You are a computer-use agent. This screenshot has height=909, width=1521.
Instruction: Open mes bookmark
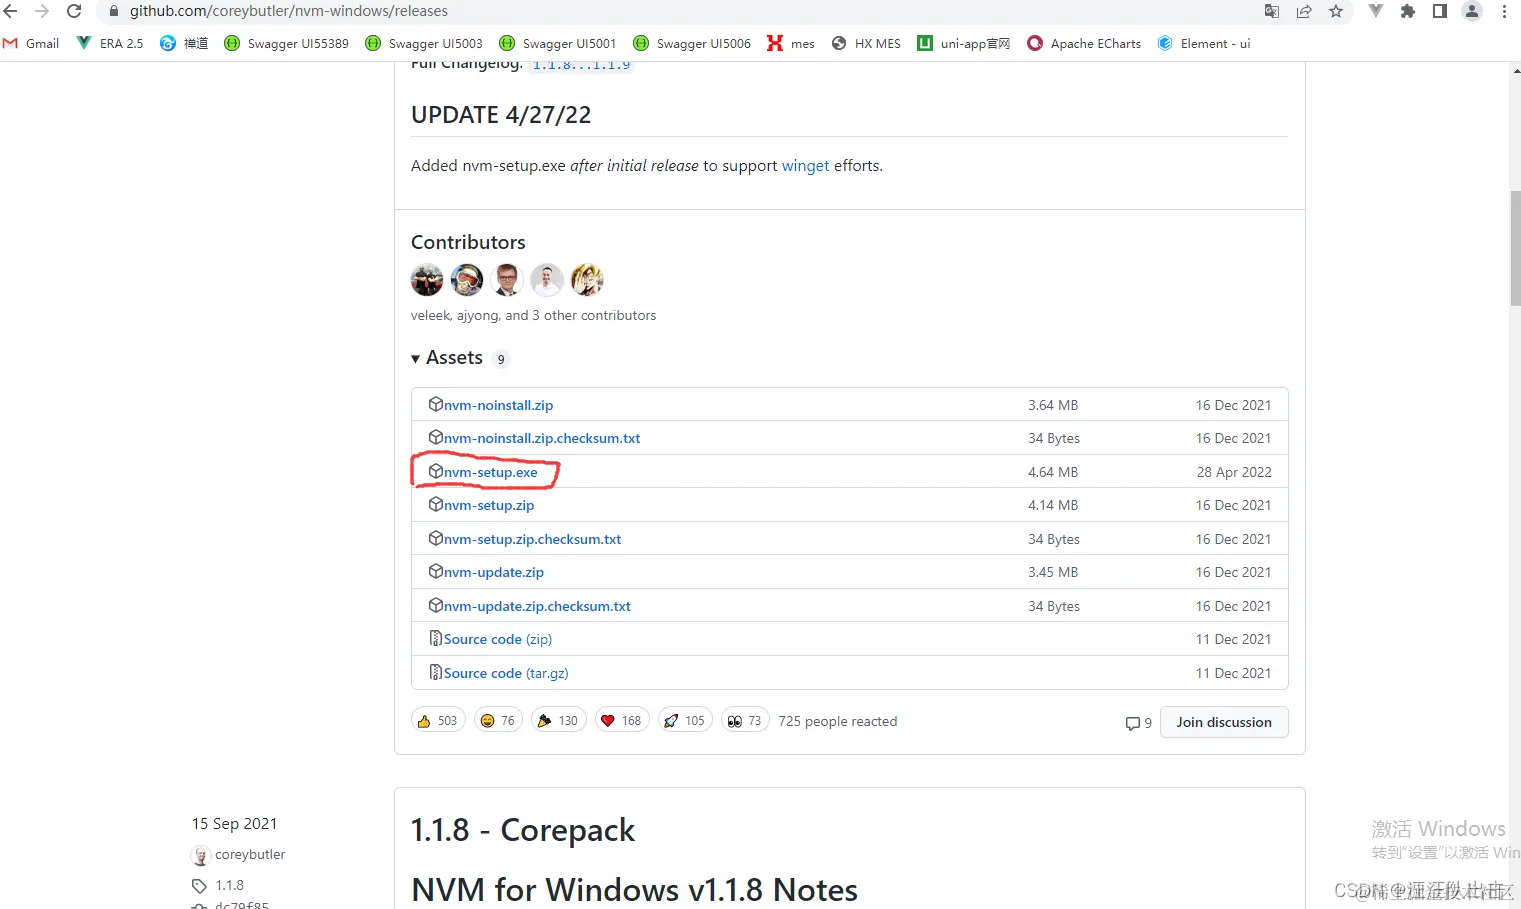coord(791,43)
